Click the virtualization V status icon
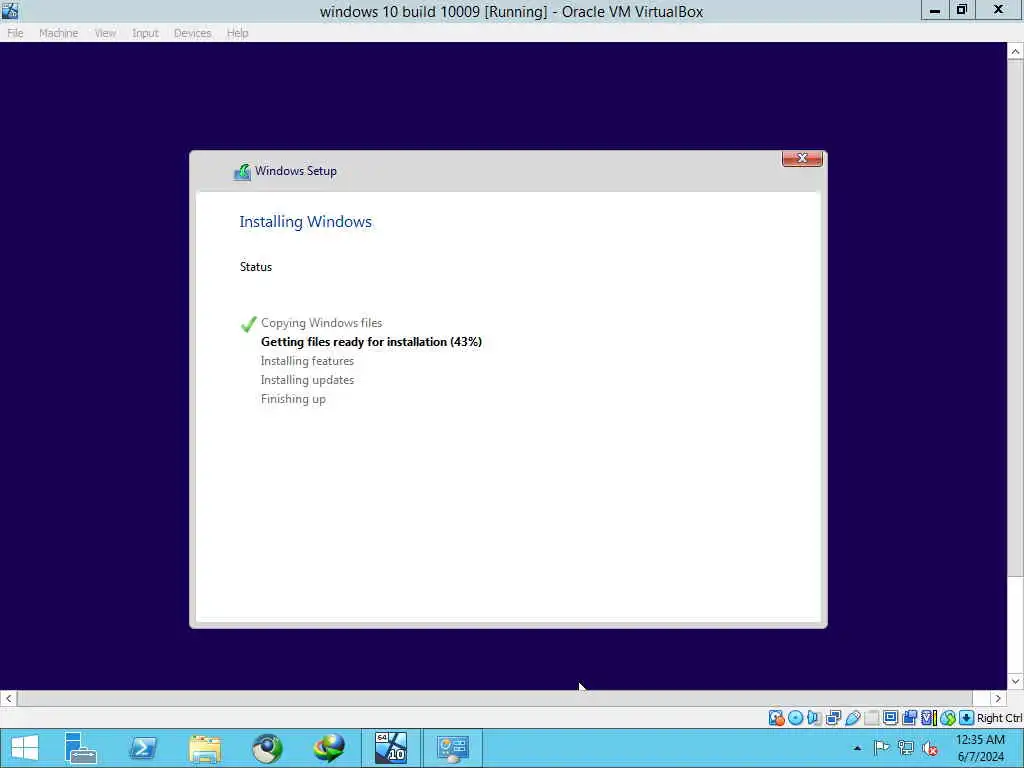Viewport: 1024px width, 768px height. [x=929, y=718]
